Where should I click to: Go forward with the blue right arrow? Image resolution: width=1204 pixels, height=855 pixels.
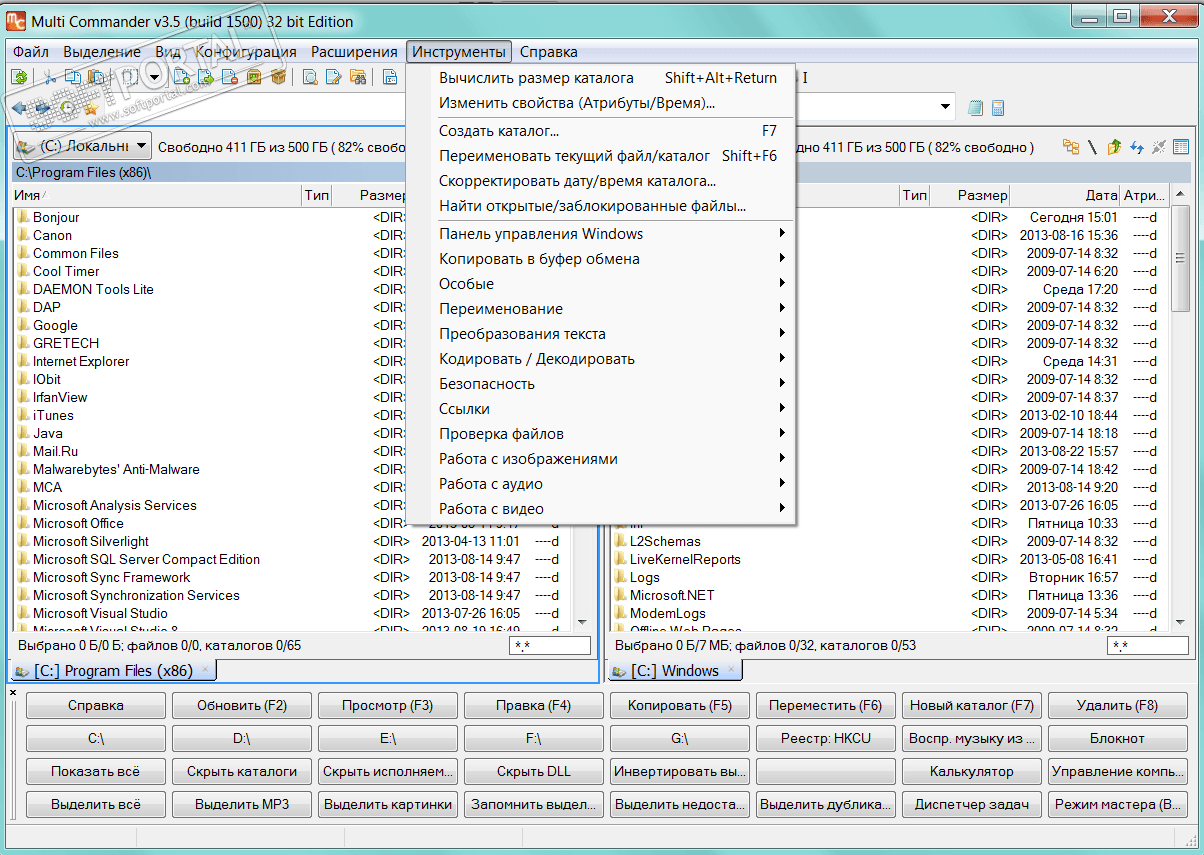coord(42,107)
